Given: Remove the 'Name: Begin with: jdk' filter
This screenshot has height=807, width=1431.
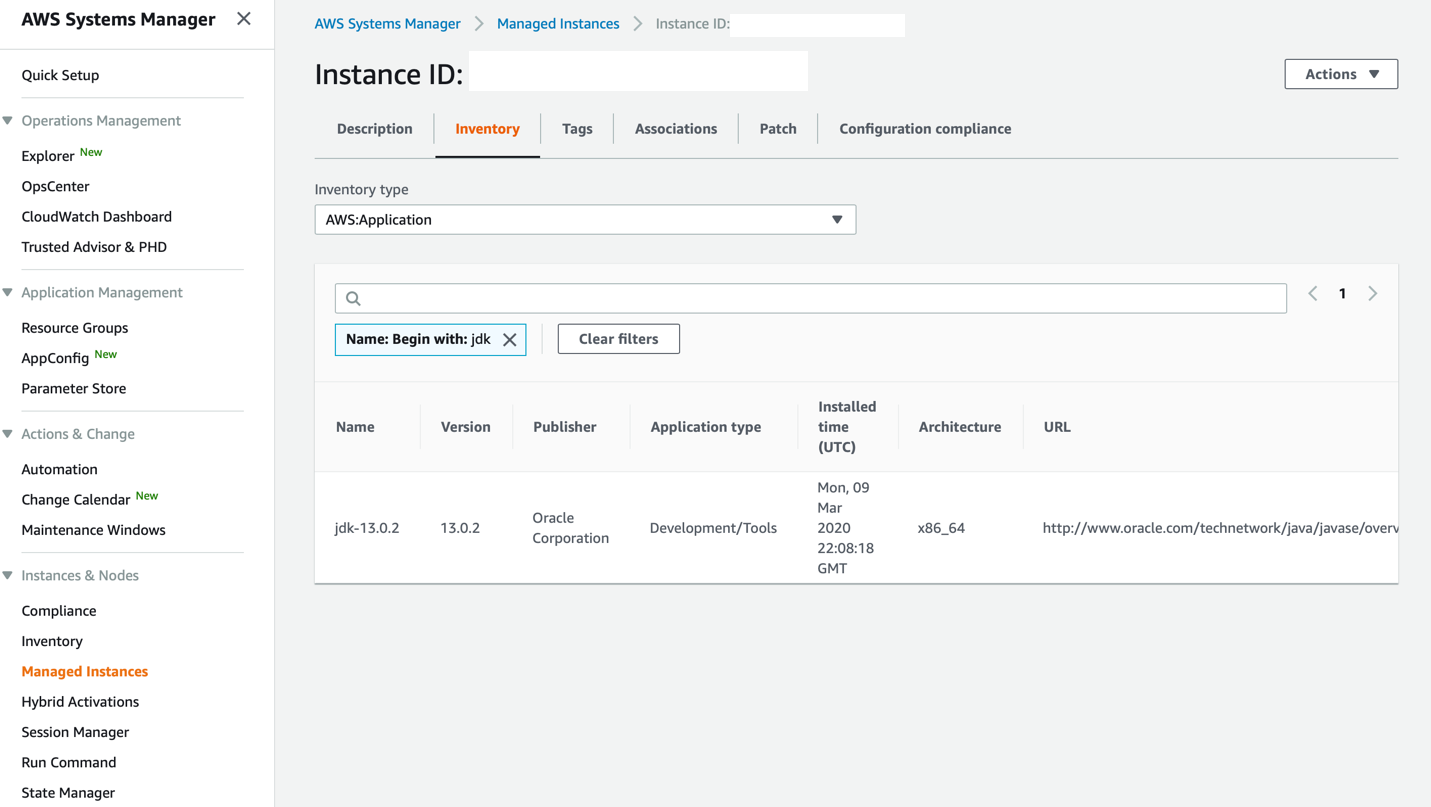Looking at the screenshot, I should click(510, 339).
